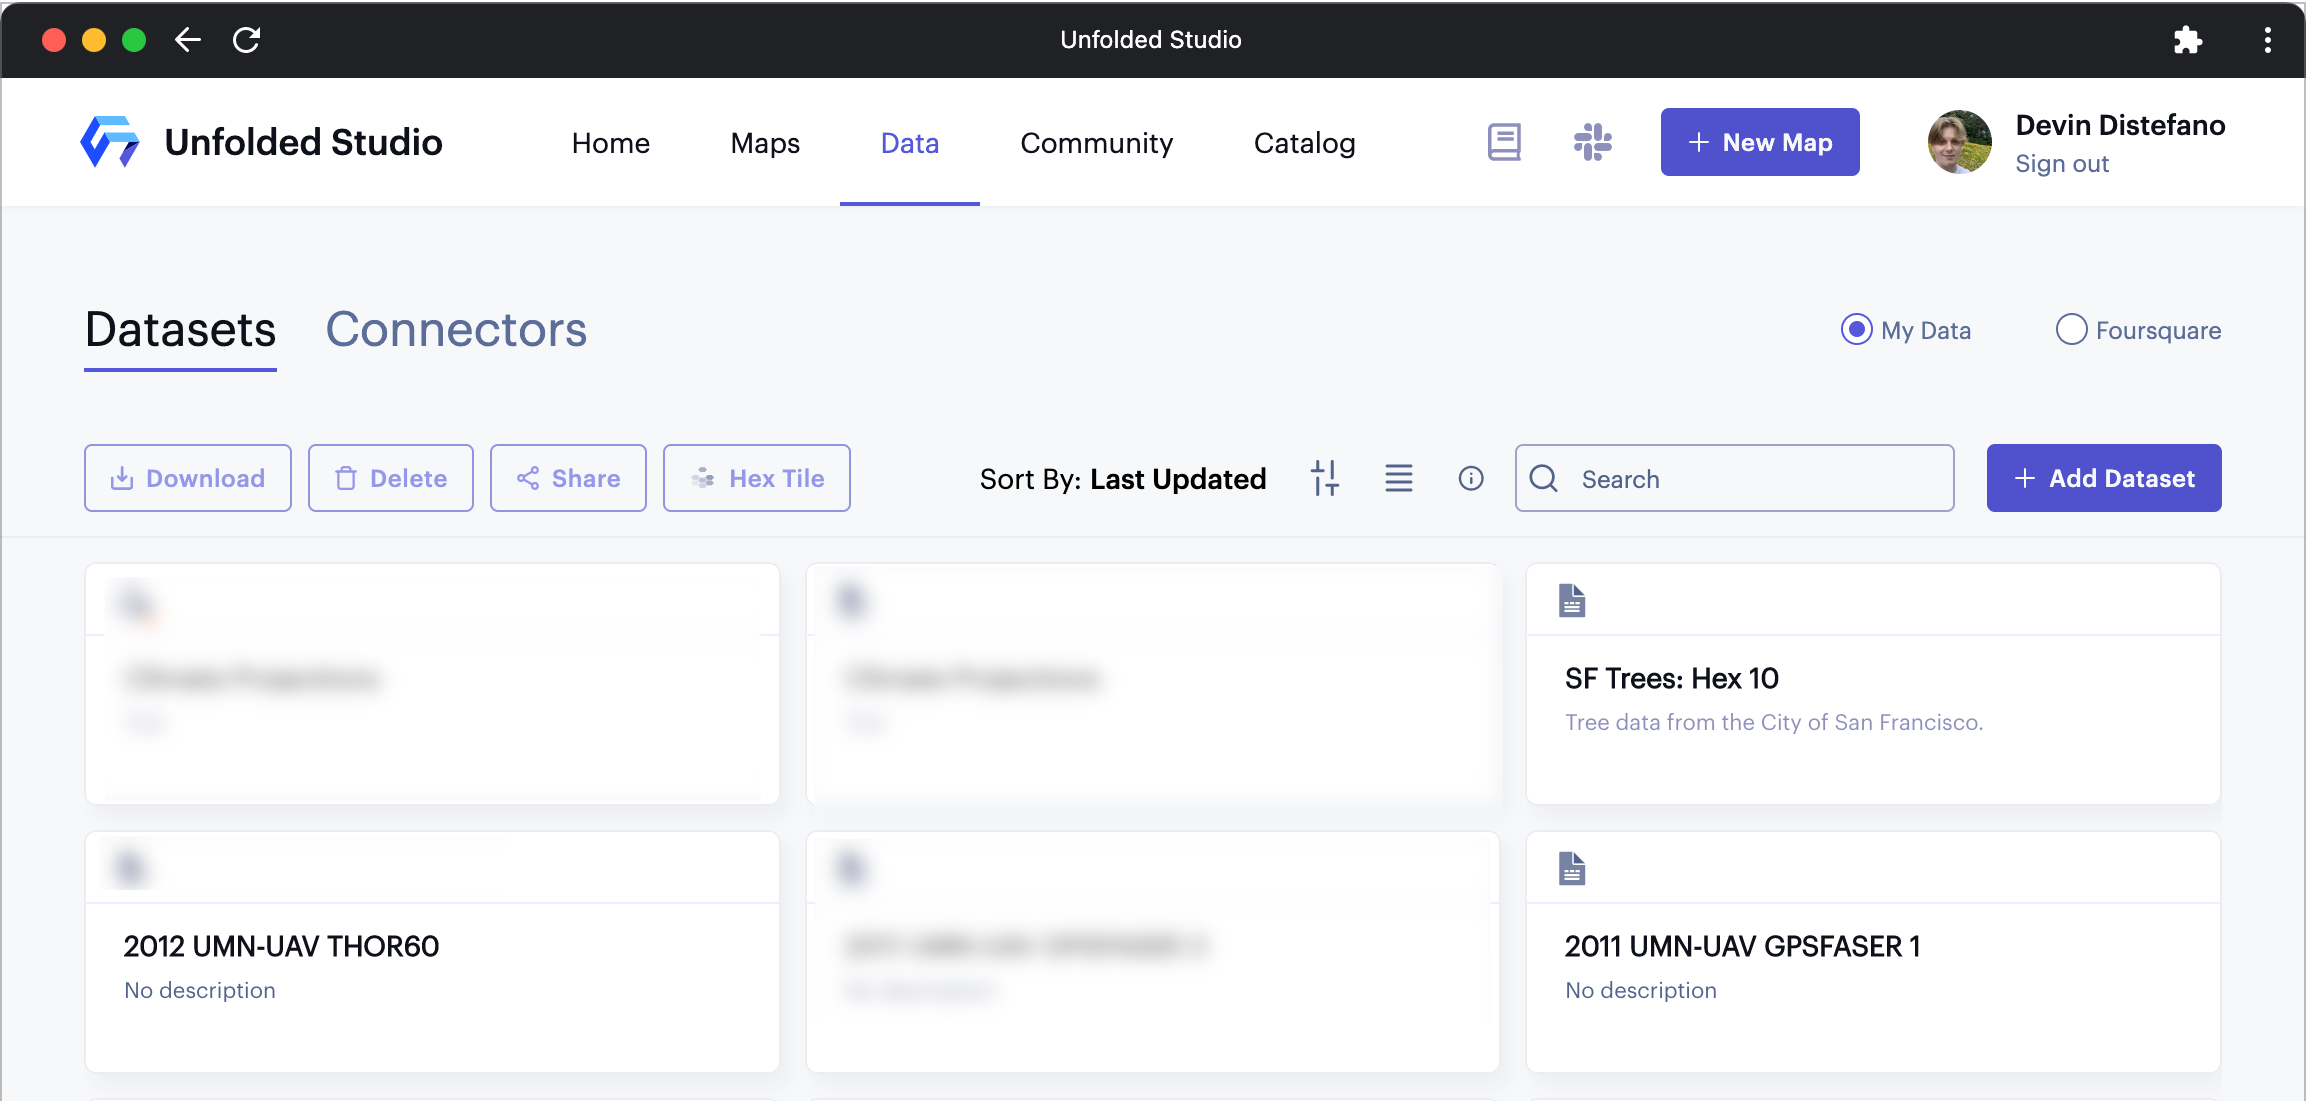This screenshot has height=1101, width=2306.
Task: Switch to the Maps tab
Action: point(765,143)
